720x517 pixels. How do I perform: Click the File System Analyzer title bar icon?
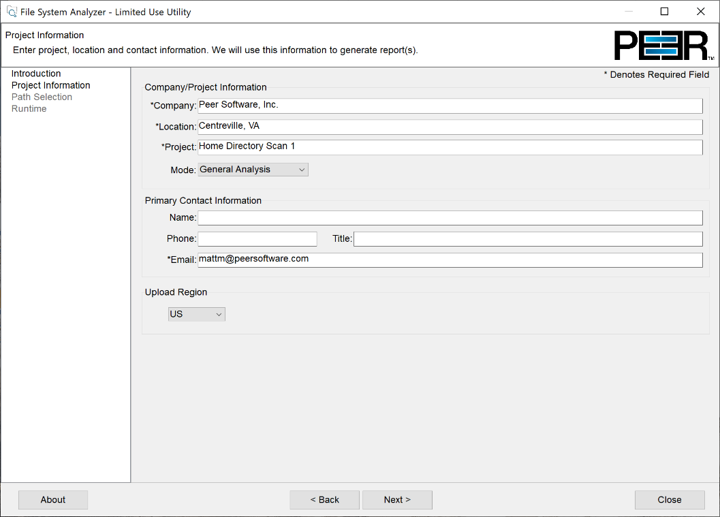11,11
